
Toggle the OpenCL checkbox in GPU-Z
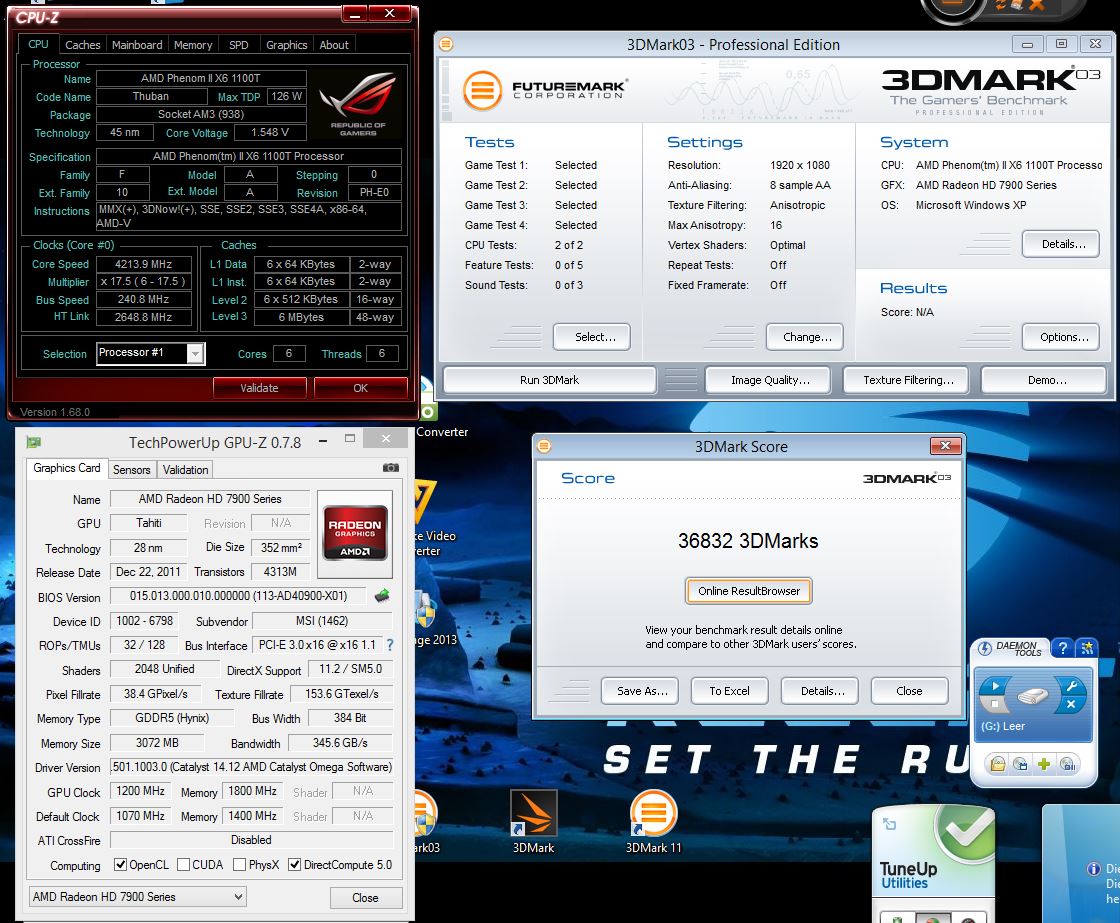(x=121, y=864)
